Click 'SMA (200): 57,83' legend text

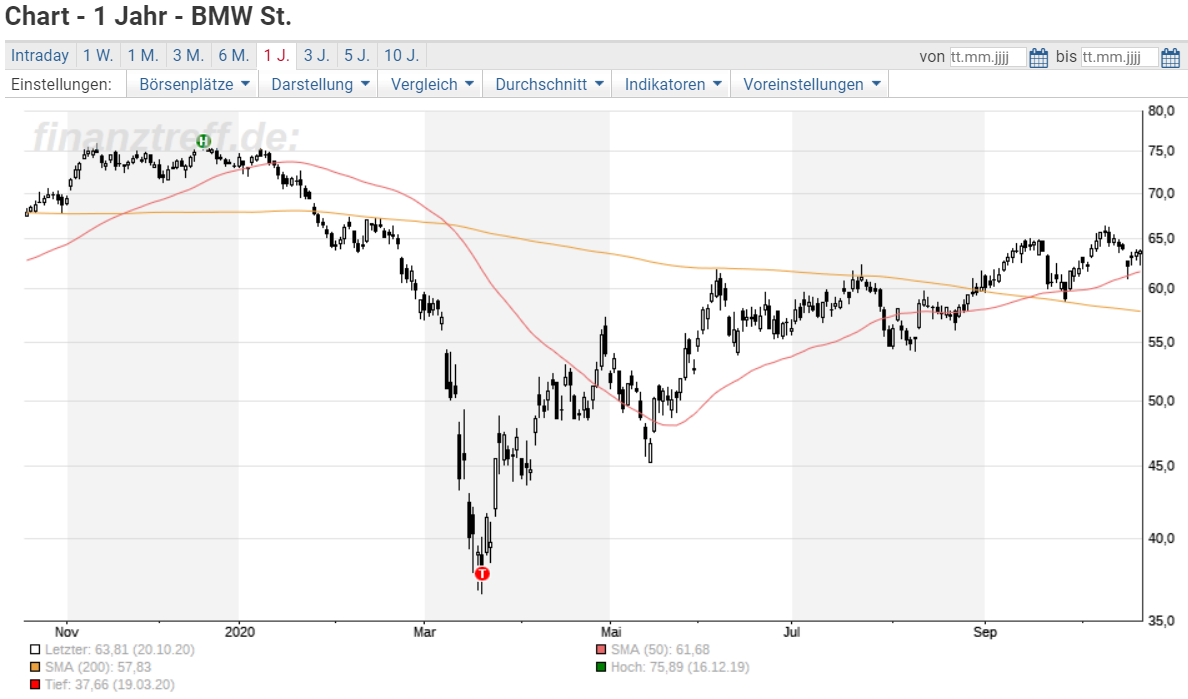(98, 667)
